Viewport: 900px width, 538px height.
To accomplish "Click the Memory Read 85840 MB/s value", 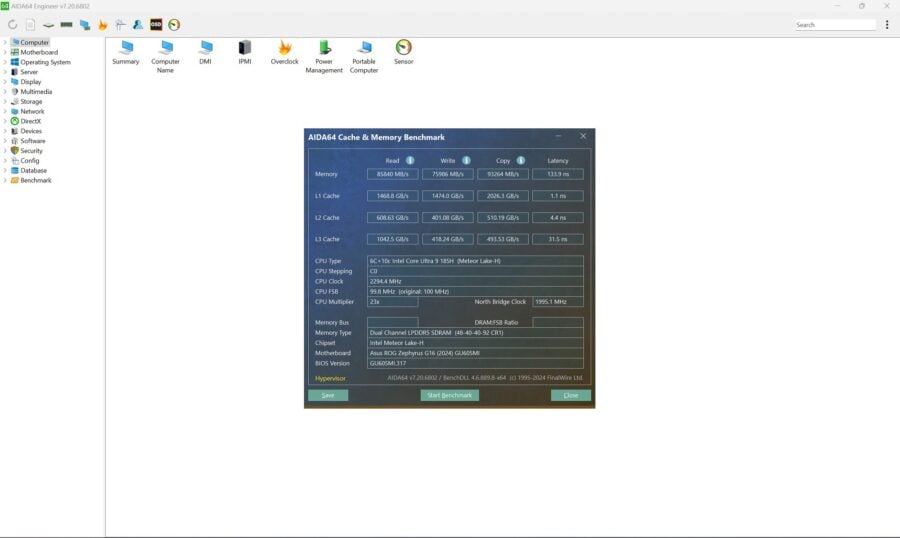I will (393, 174).
